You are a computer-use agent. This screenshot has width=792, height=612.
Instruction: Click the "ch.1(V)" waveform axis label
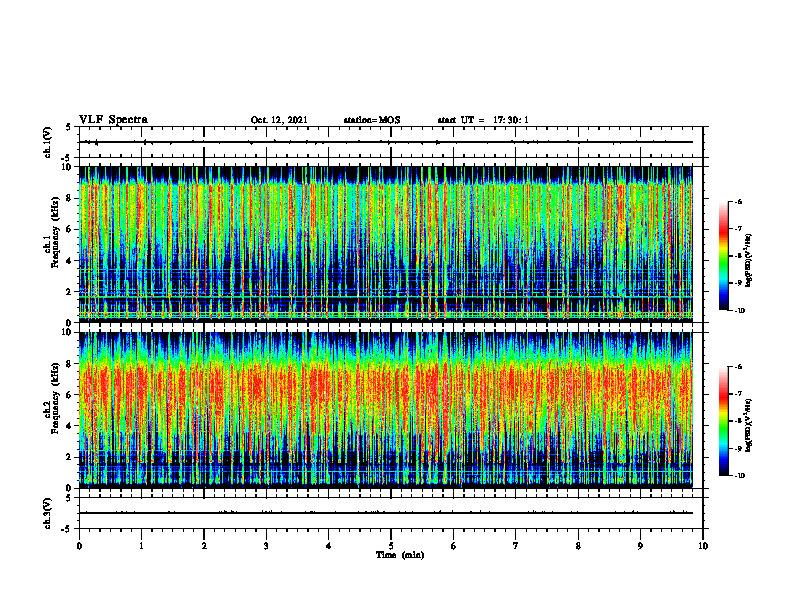(x=48, y=142)
